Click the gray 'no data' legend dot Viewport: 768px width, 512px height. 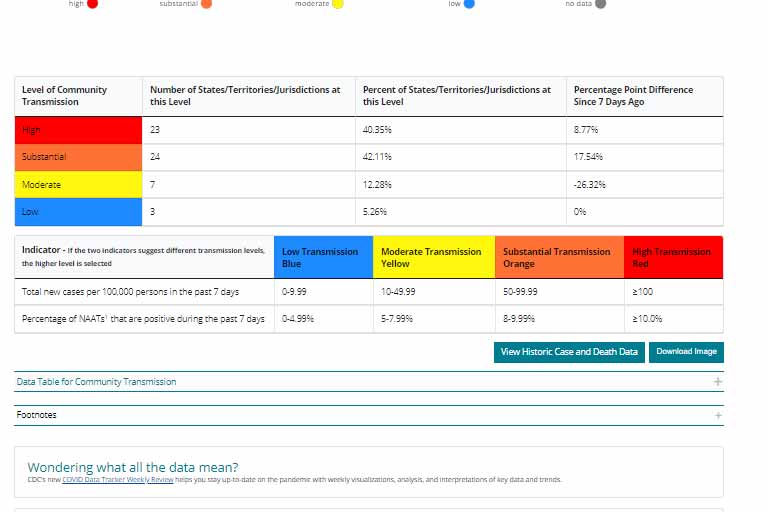(600, 4)
